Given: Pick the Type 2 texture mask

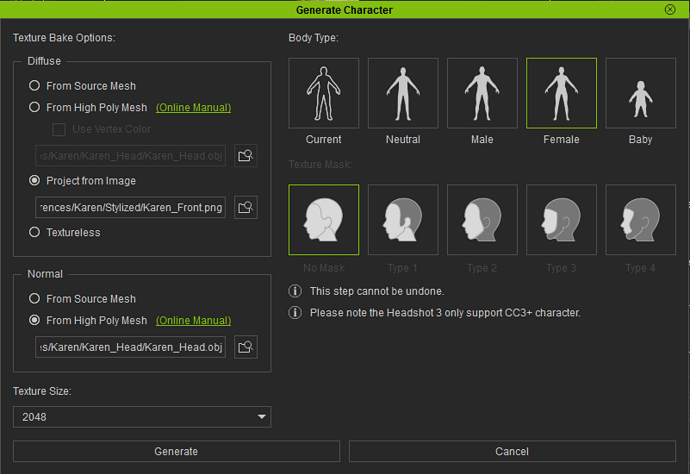Looking at the screenshot, I should [x=482, y=220].
